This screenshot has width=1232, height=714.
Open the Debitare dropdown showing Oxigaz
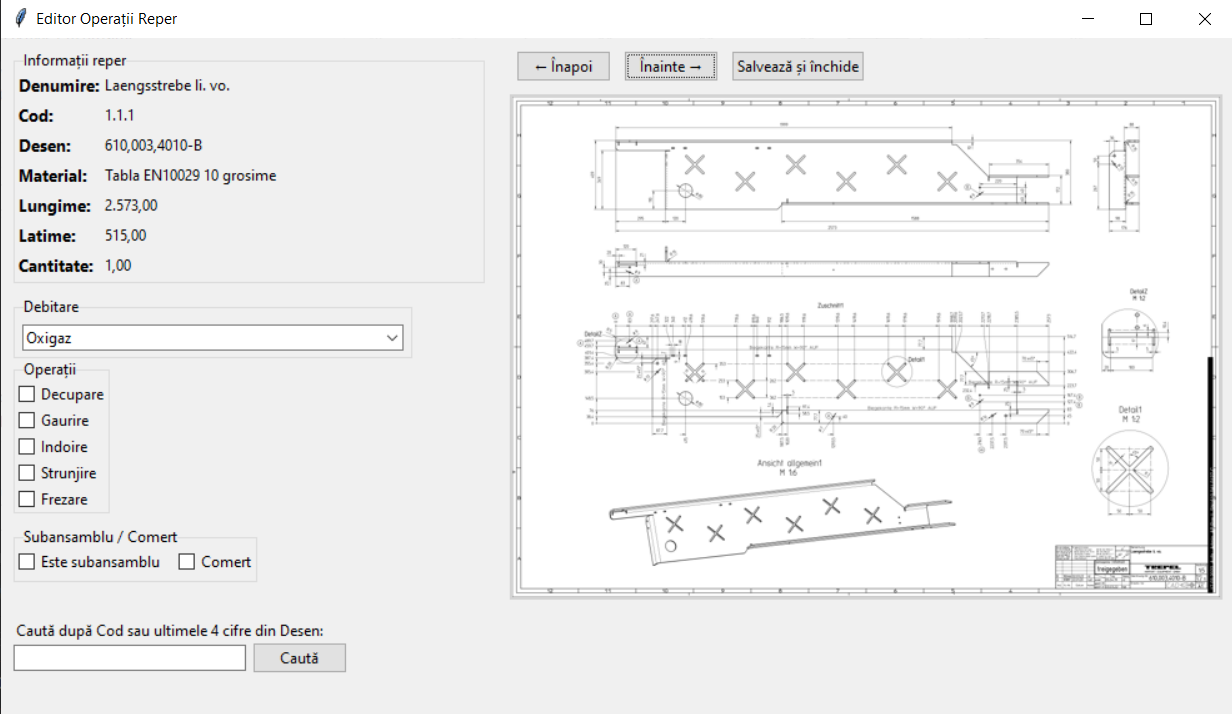tap(200, 338)
